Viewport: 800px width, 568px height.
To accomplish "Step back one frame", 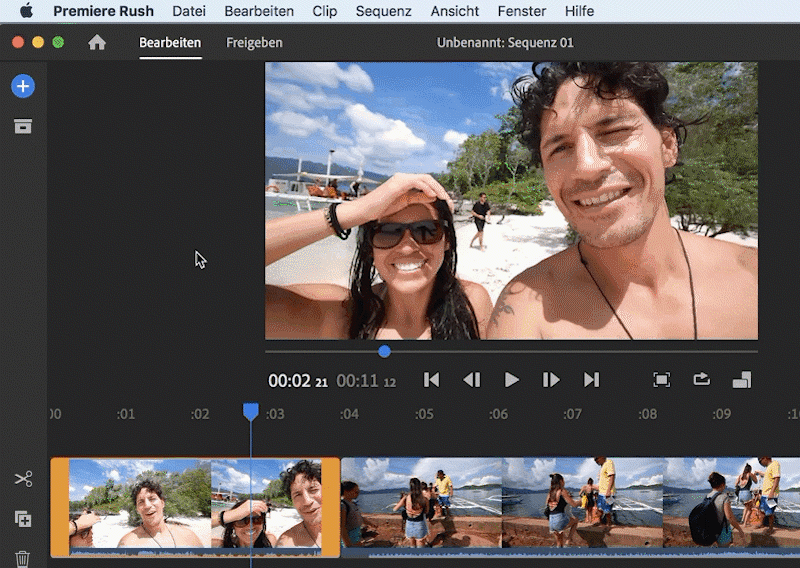I will pyautogui.click(x=472, y=380).
